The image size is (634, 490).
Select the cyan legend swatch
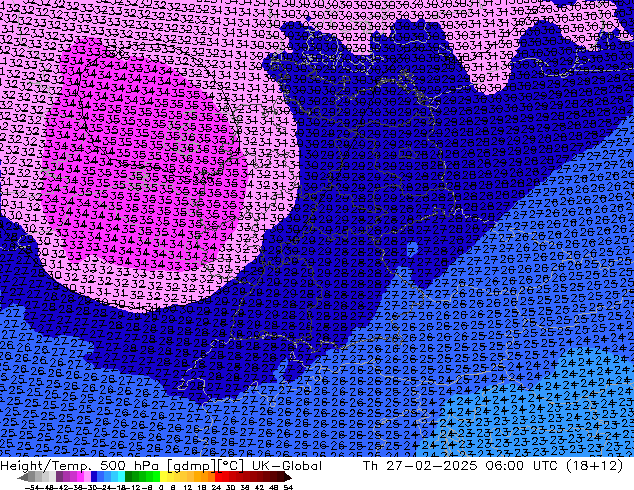tap(121, 478)
